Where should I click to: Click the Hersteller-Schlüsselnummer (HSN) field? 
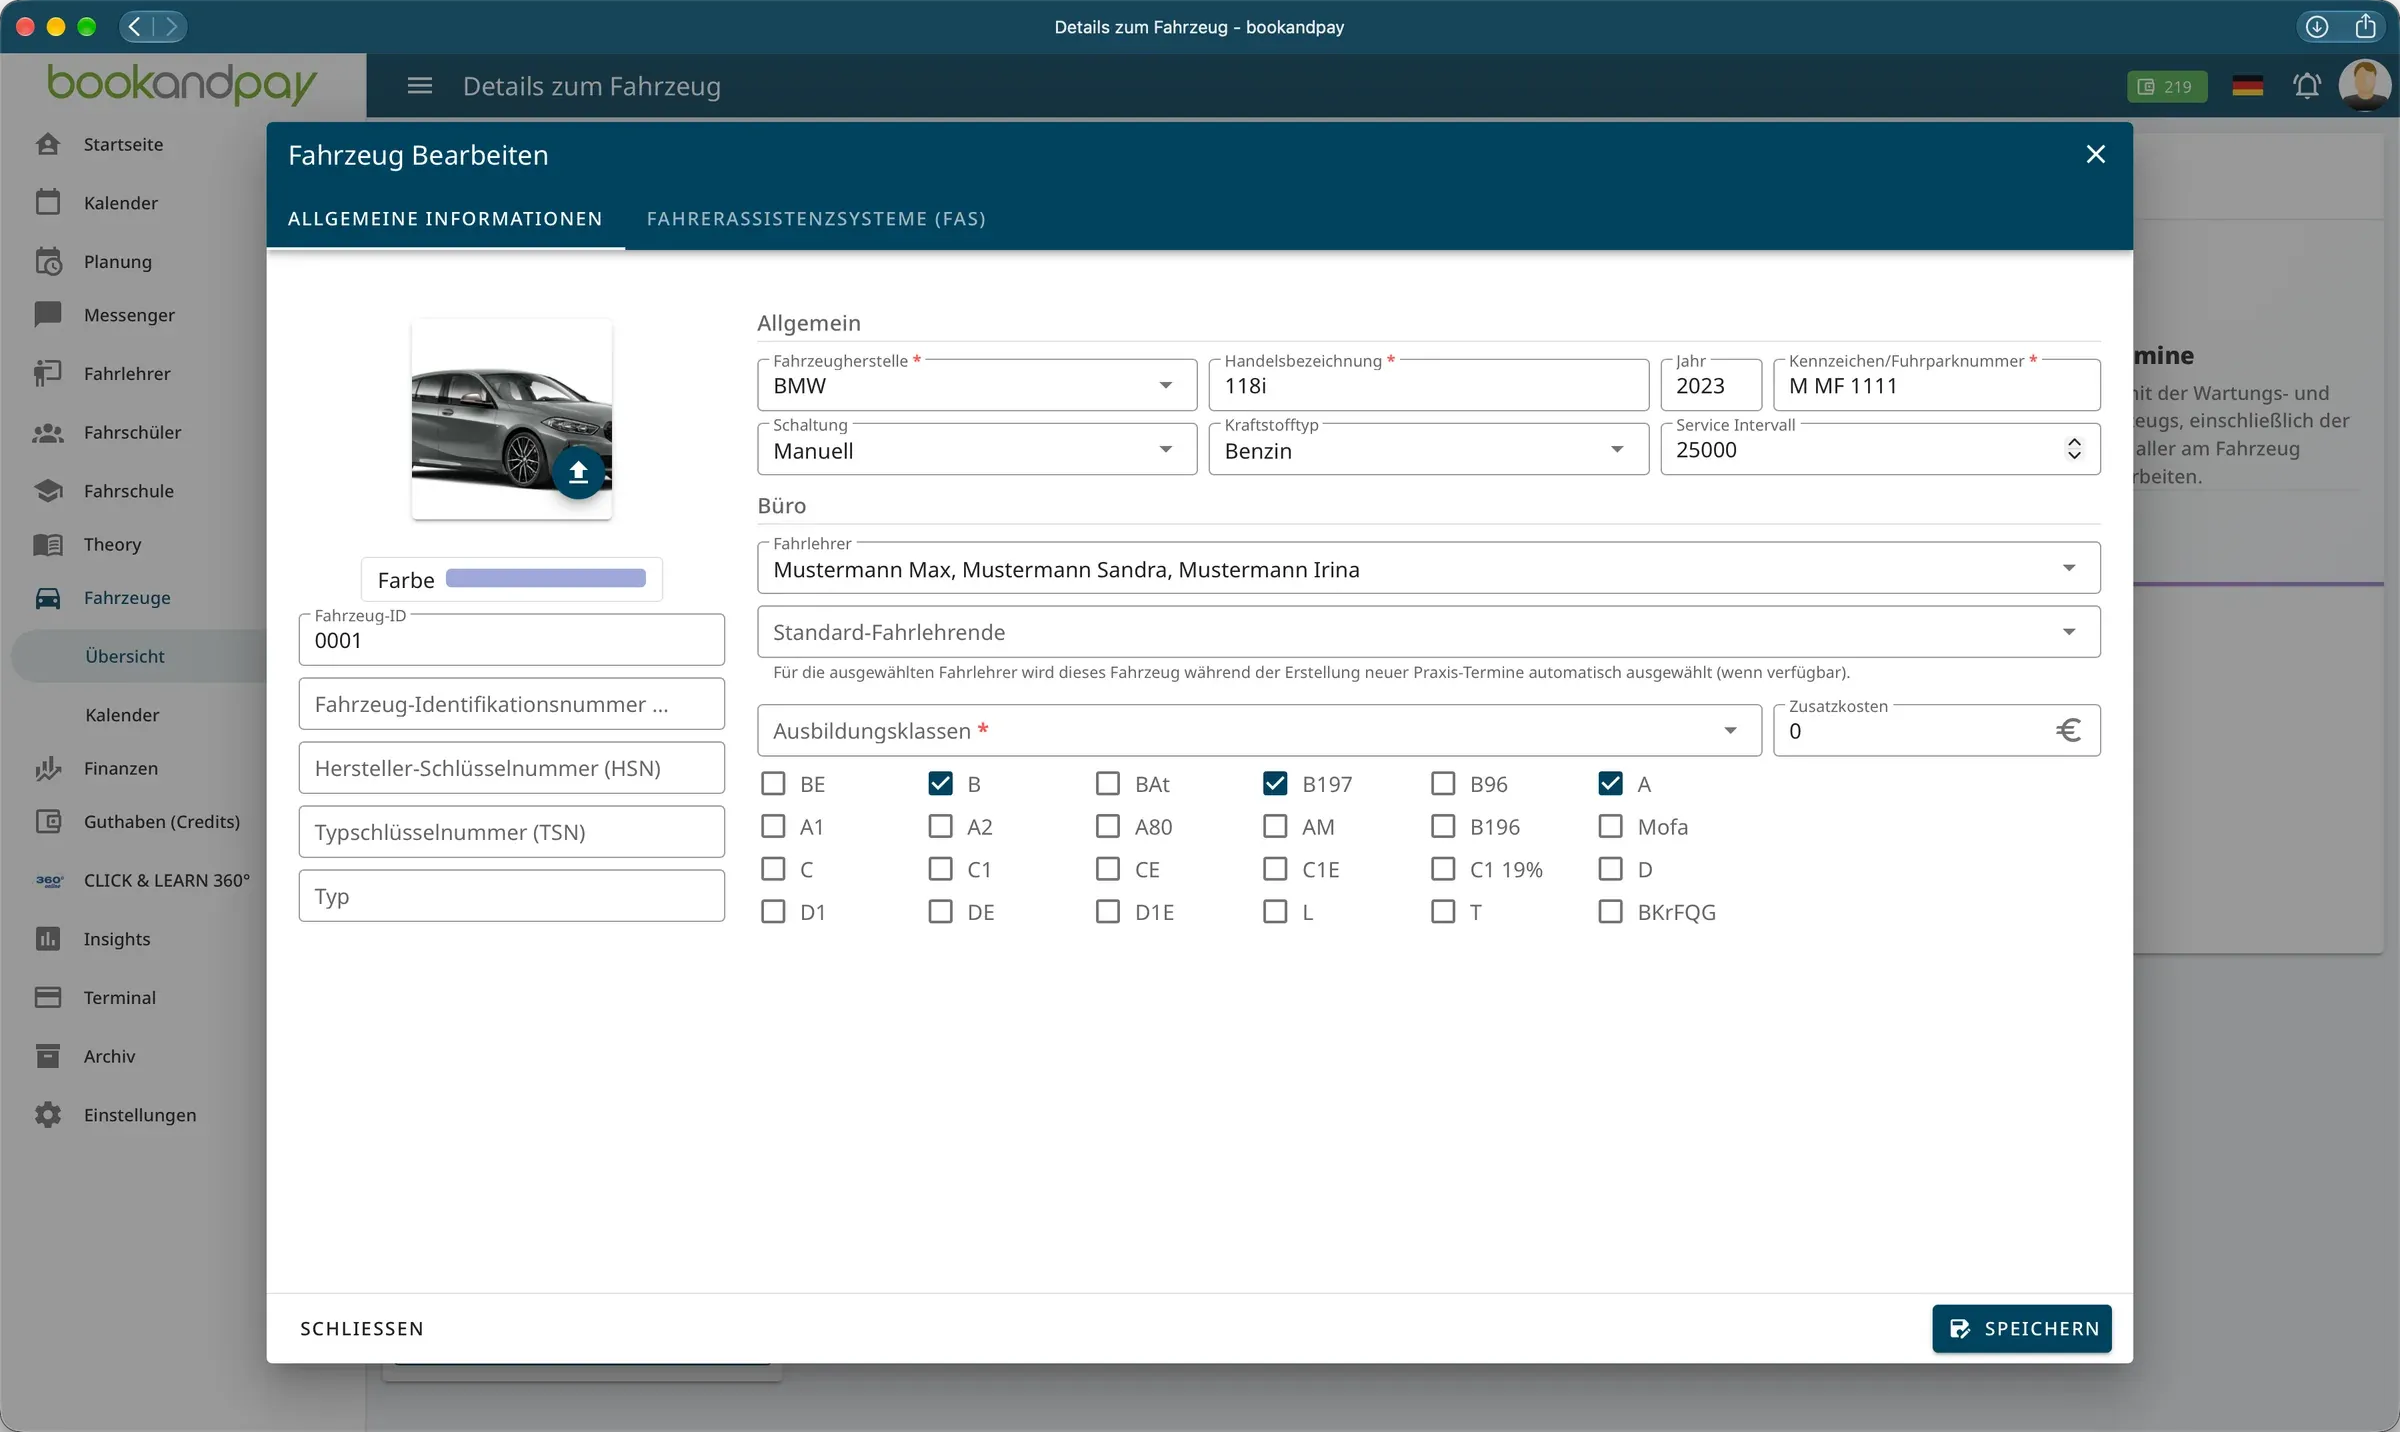[512, 768]
